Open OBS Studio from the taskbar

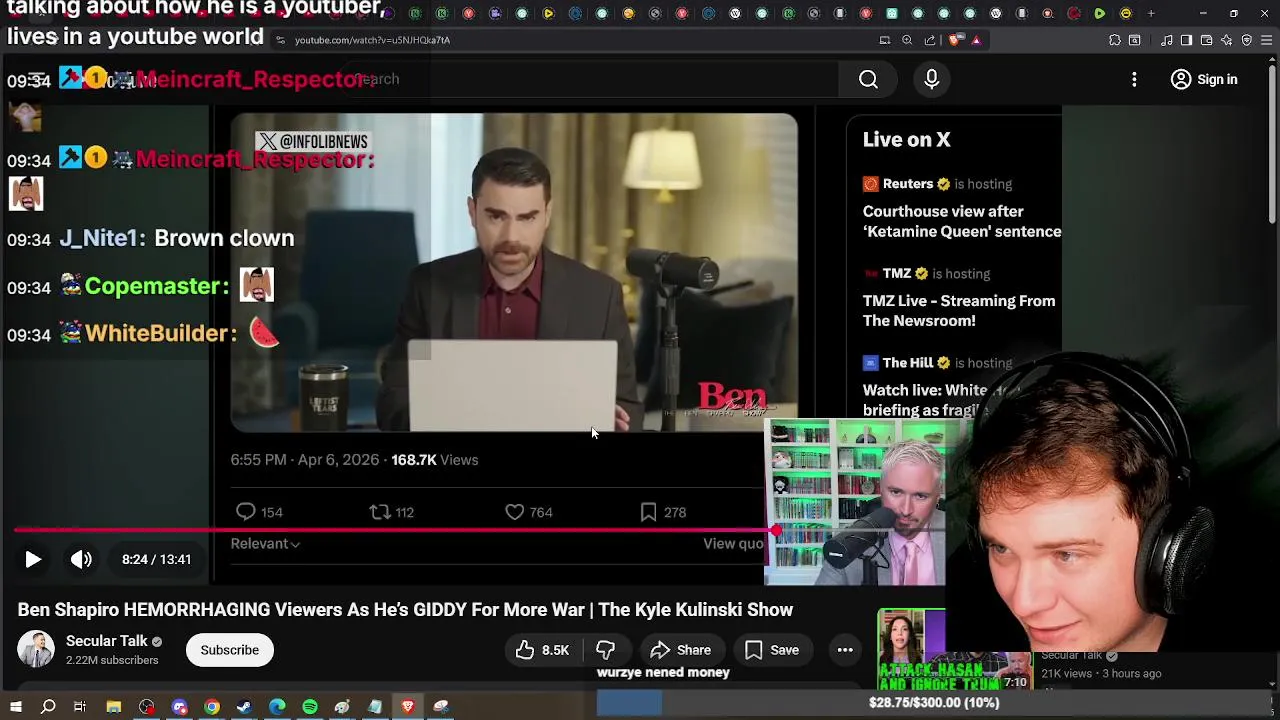pyautogui.click(x=147, y=707)
